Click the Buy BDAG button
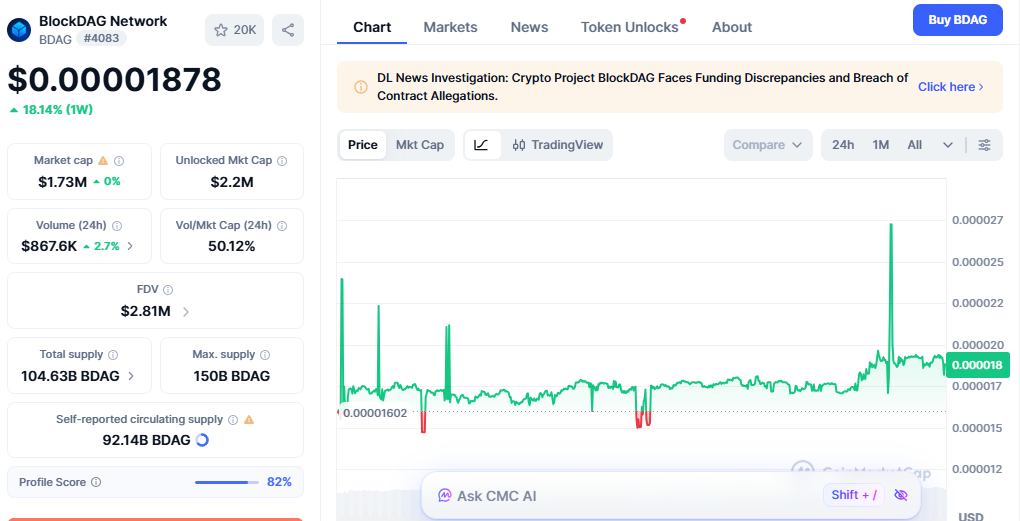The height and width of the screenshot is (521, 1020). [958, 20]
